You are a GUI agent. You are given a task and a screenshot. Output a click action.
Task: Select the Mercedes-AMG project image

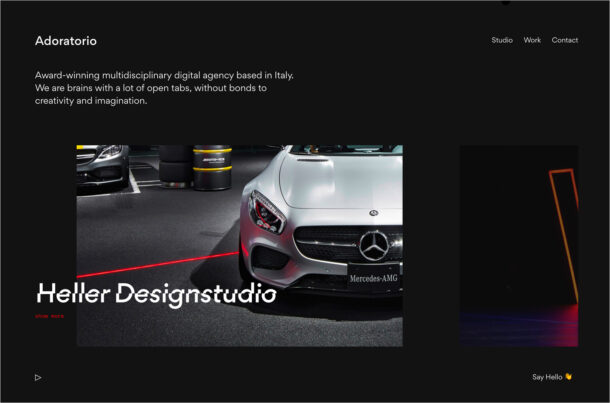click(240, 245)
